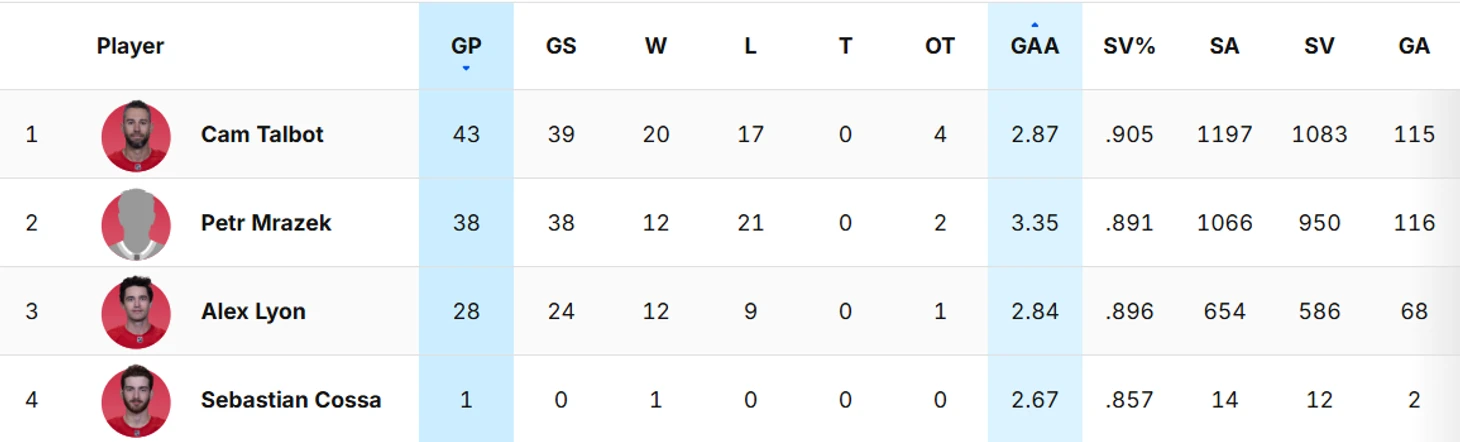Open Petr Mrazek player link
Image resolution: width=1460 pixels, height=442 pixels.
(x=266, y=223)
